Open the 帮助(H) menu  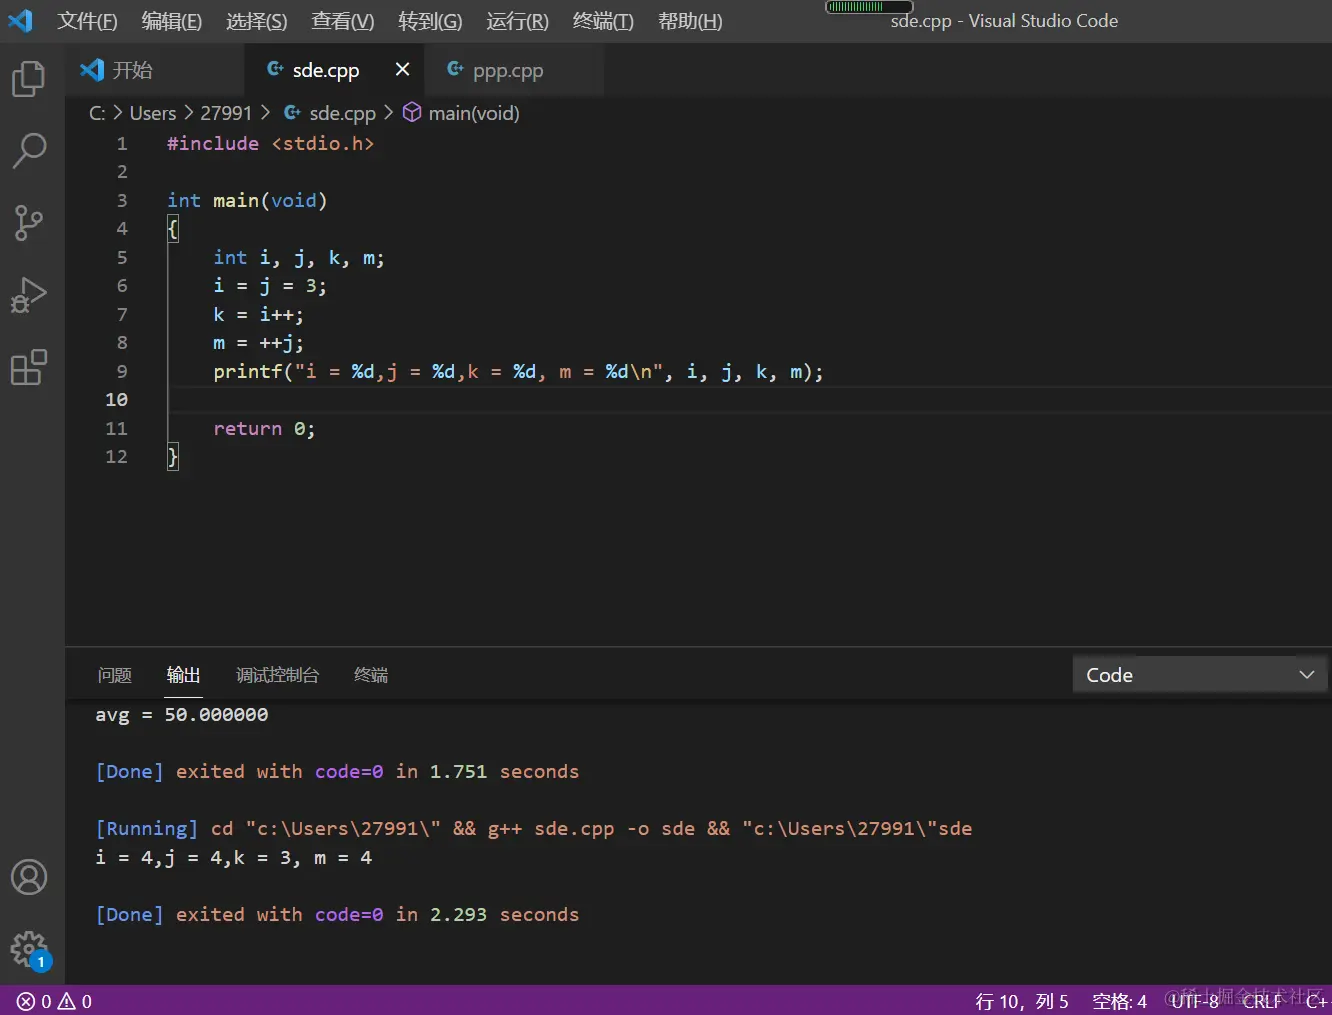pyautogui.click(x=690, y=21)
